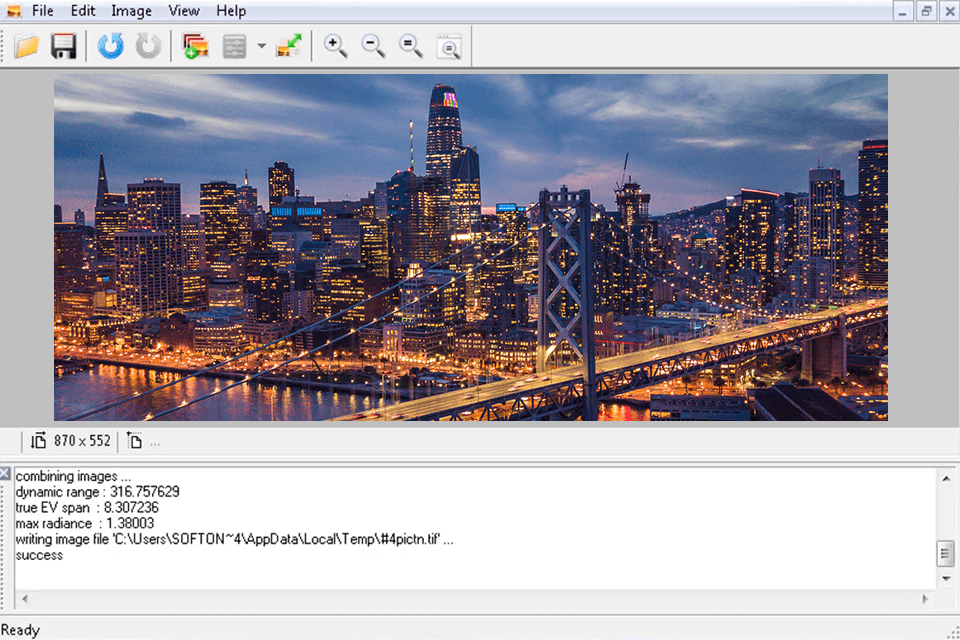The height and width of the screenshot is (640, 960).
Task: Click the blue undo arrow icon
Action: coord(111,47)
